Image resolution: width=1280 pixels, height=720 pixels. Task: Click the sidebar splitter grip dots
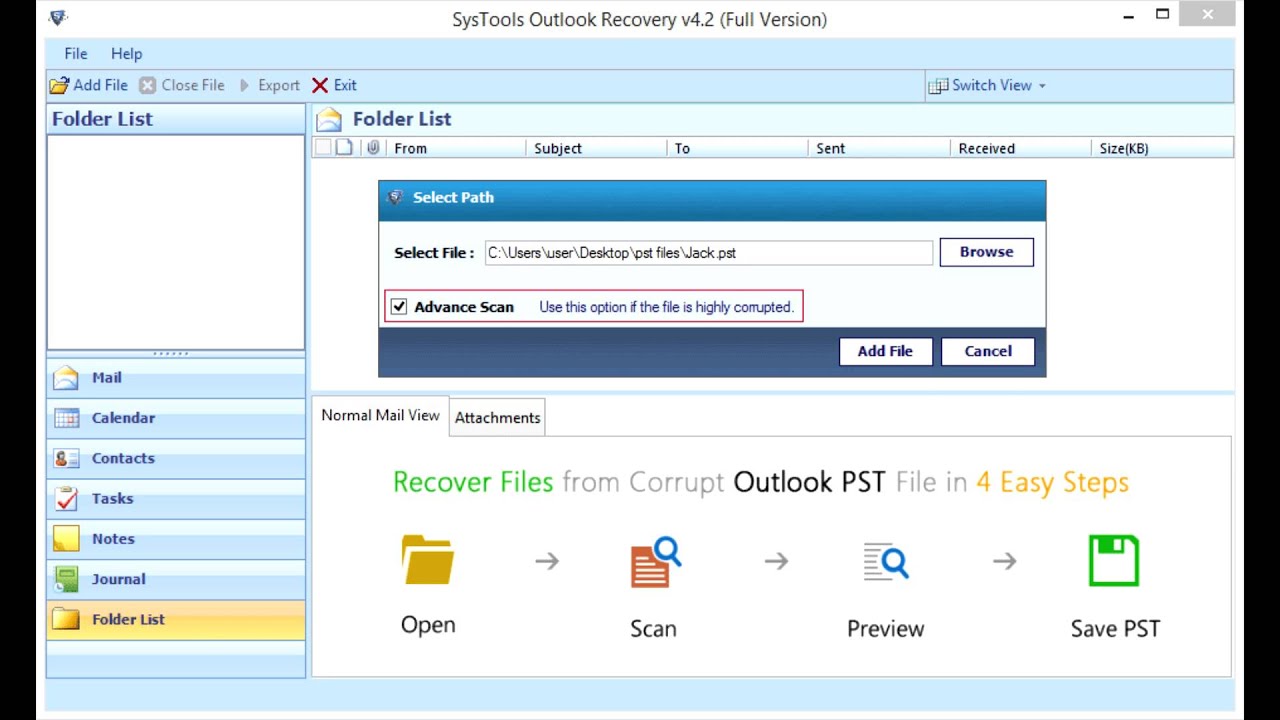coord(171,354)
